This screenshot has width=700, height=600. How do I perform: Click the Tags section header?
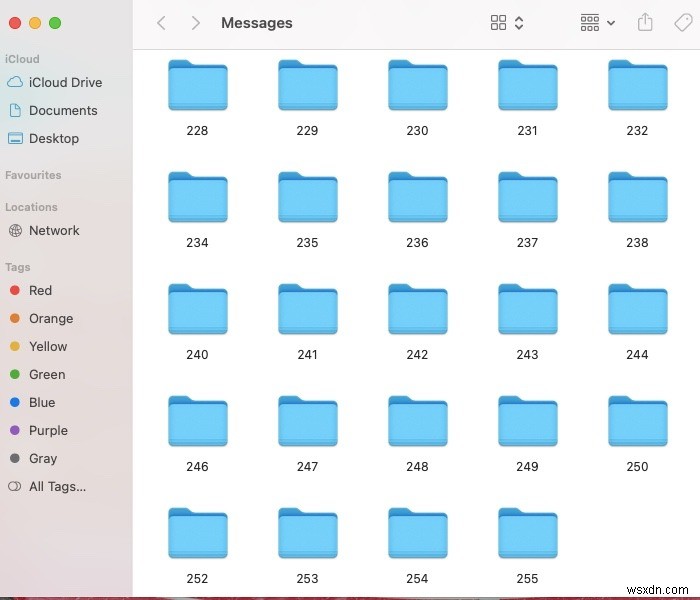point(18,267)
